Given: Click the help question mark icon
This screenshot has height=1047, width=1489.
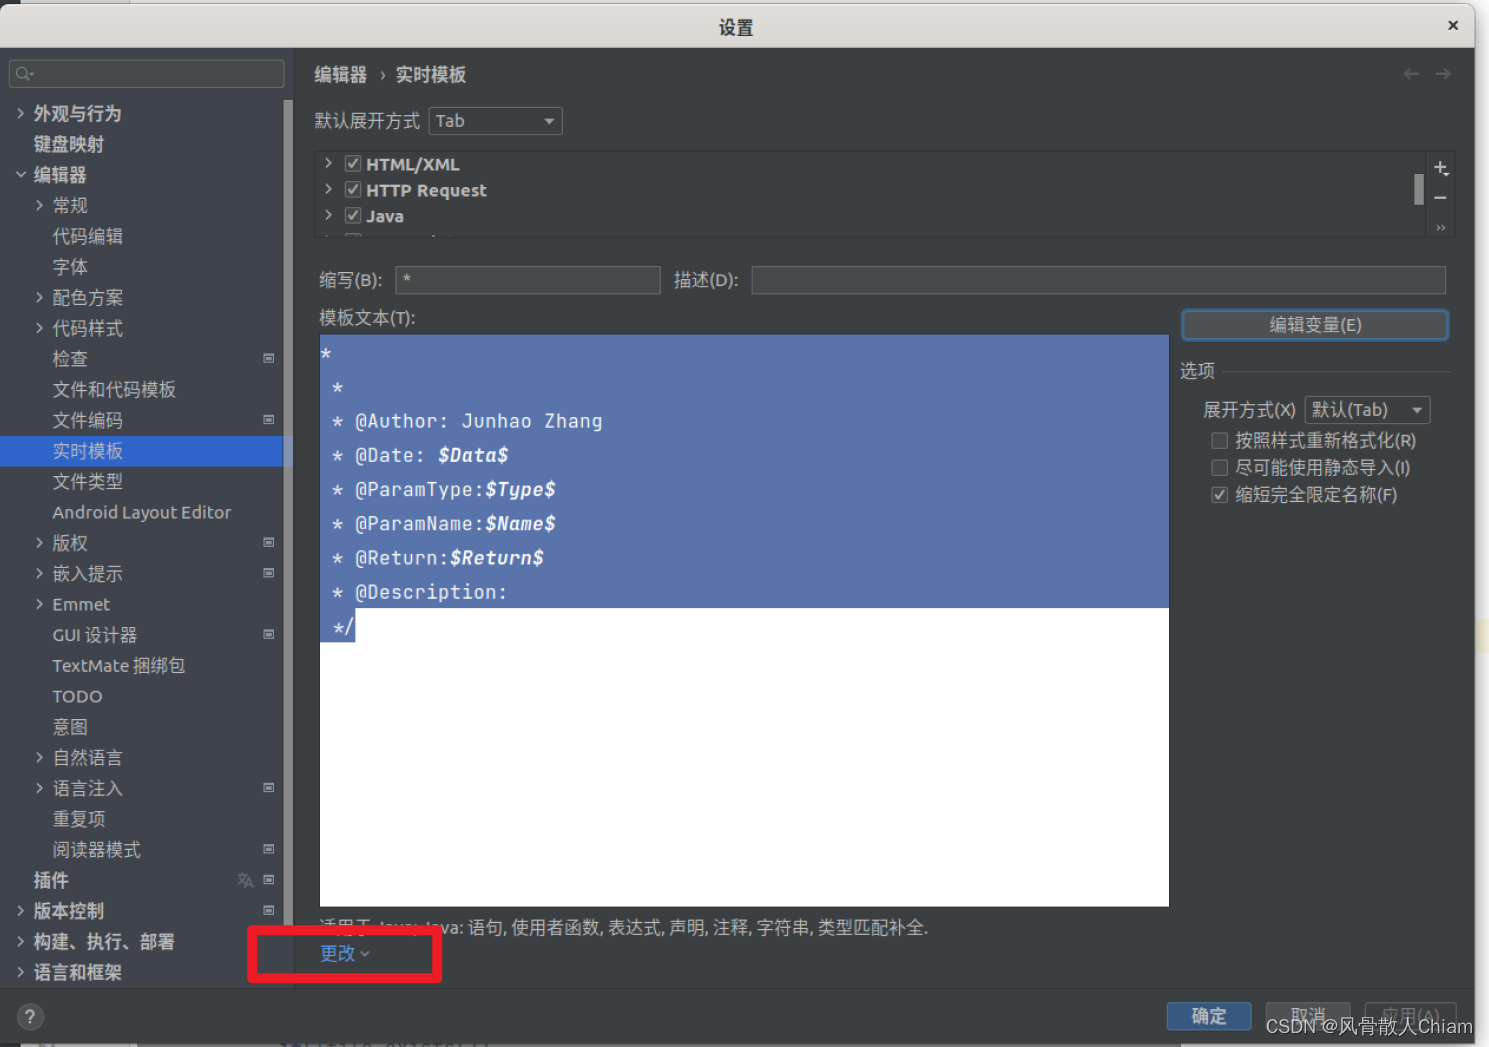Looking at the screenshot, I should tap(30, 1017).
